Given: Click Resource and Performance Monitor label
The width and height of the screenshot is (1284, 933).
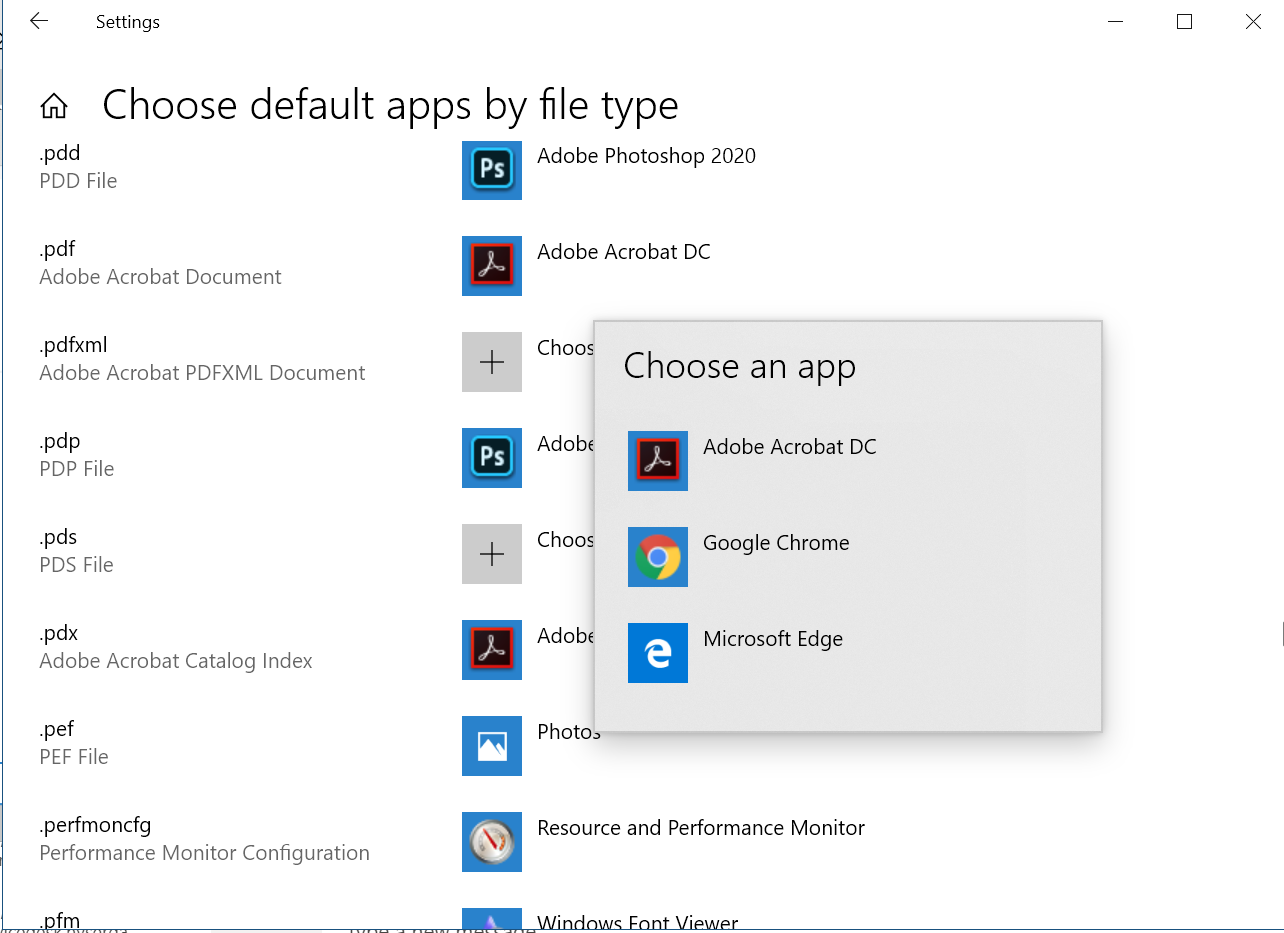Looking at the screenshot, I should [701, 828].
